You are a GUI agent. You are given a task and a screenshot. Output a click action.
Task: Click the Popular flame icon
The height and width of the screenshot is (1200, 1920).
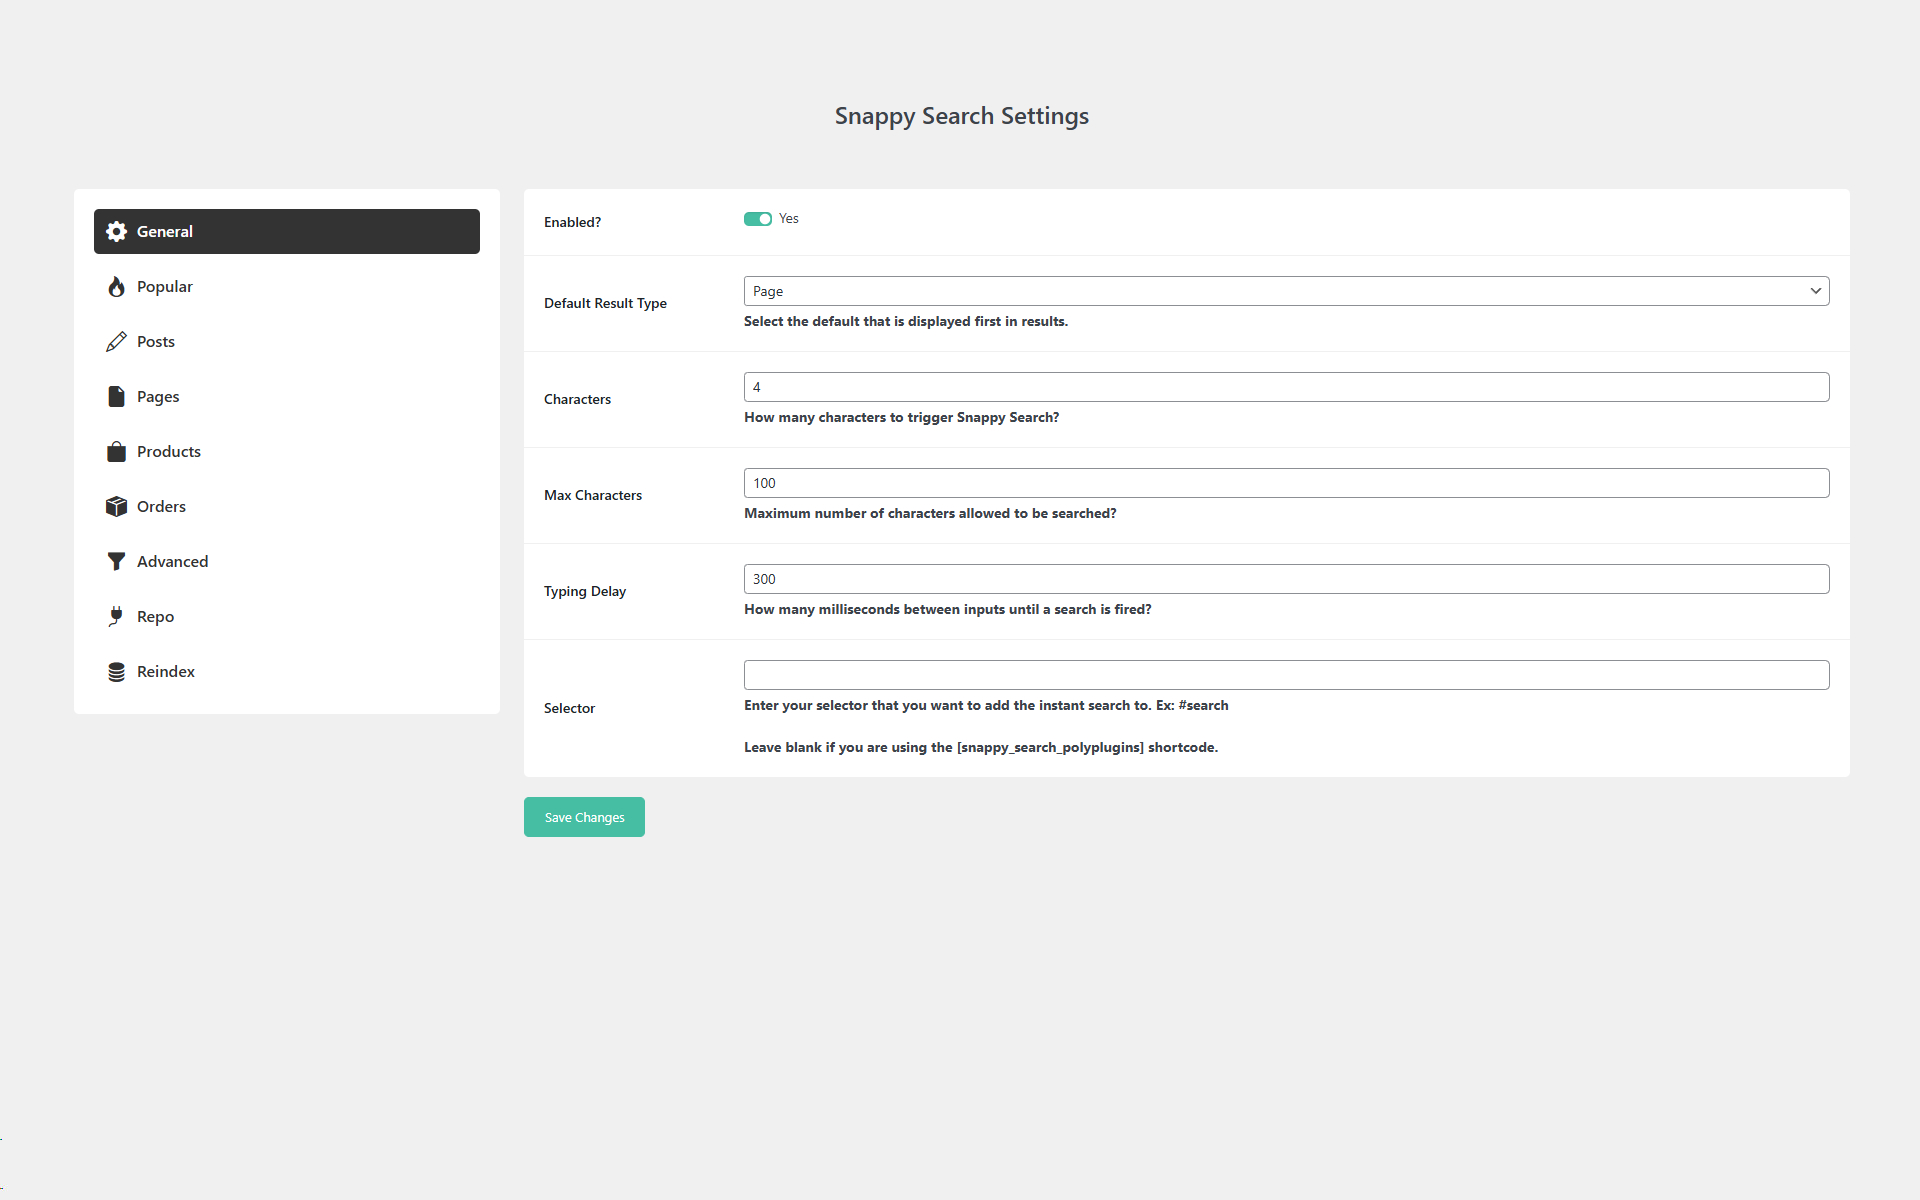click(117, 286)
